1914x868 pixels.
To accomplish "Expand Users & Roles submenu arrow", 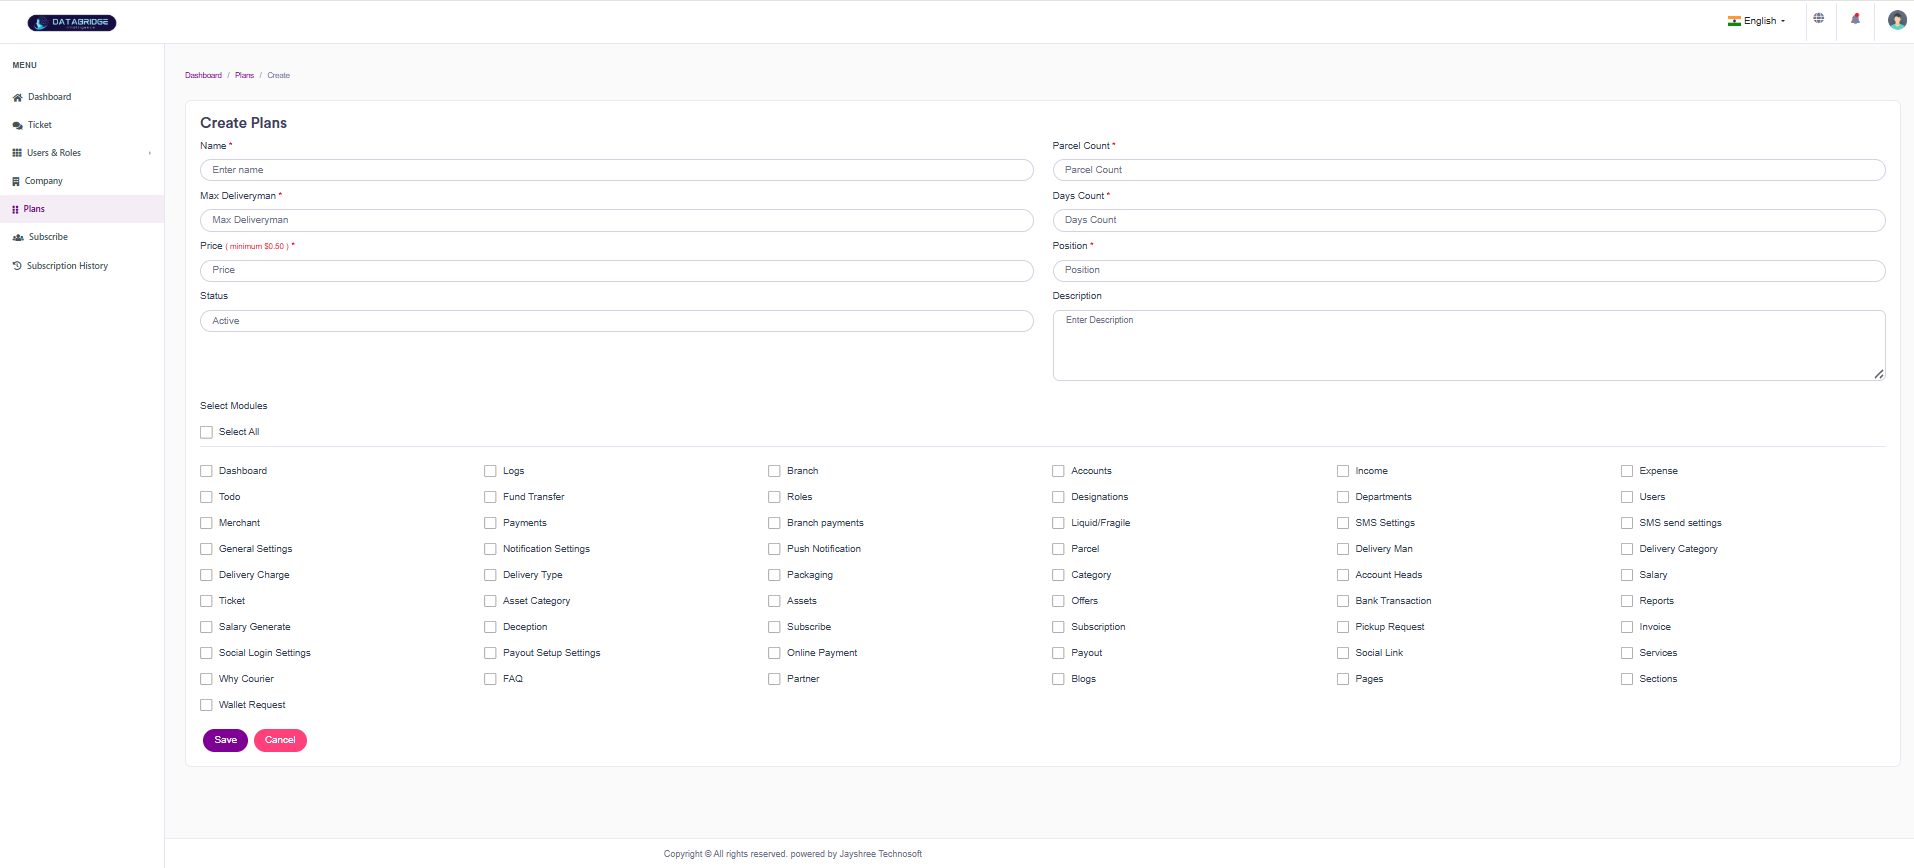I will [150, 153].
